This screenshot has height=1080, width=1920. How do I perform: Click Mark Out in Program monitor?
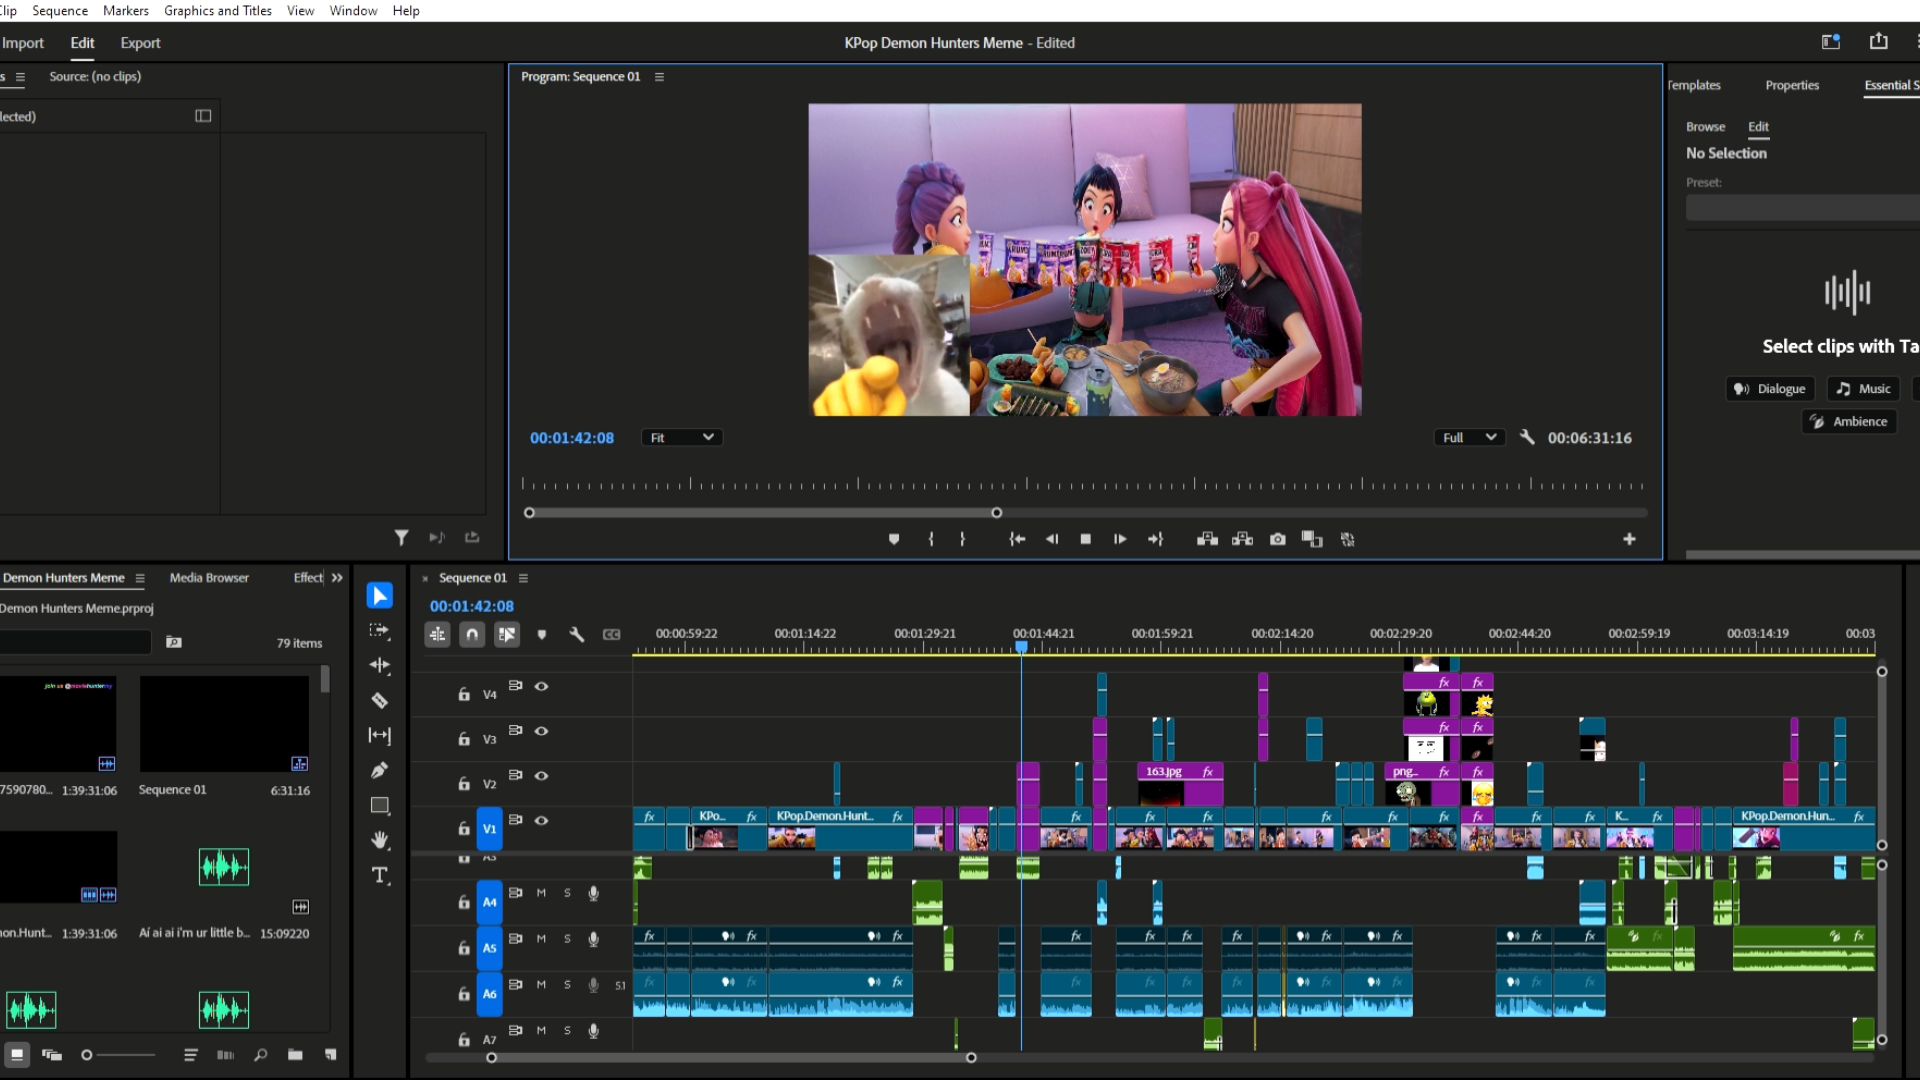(x=962, y=539)
